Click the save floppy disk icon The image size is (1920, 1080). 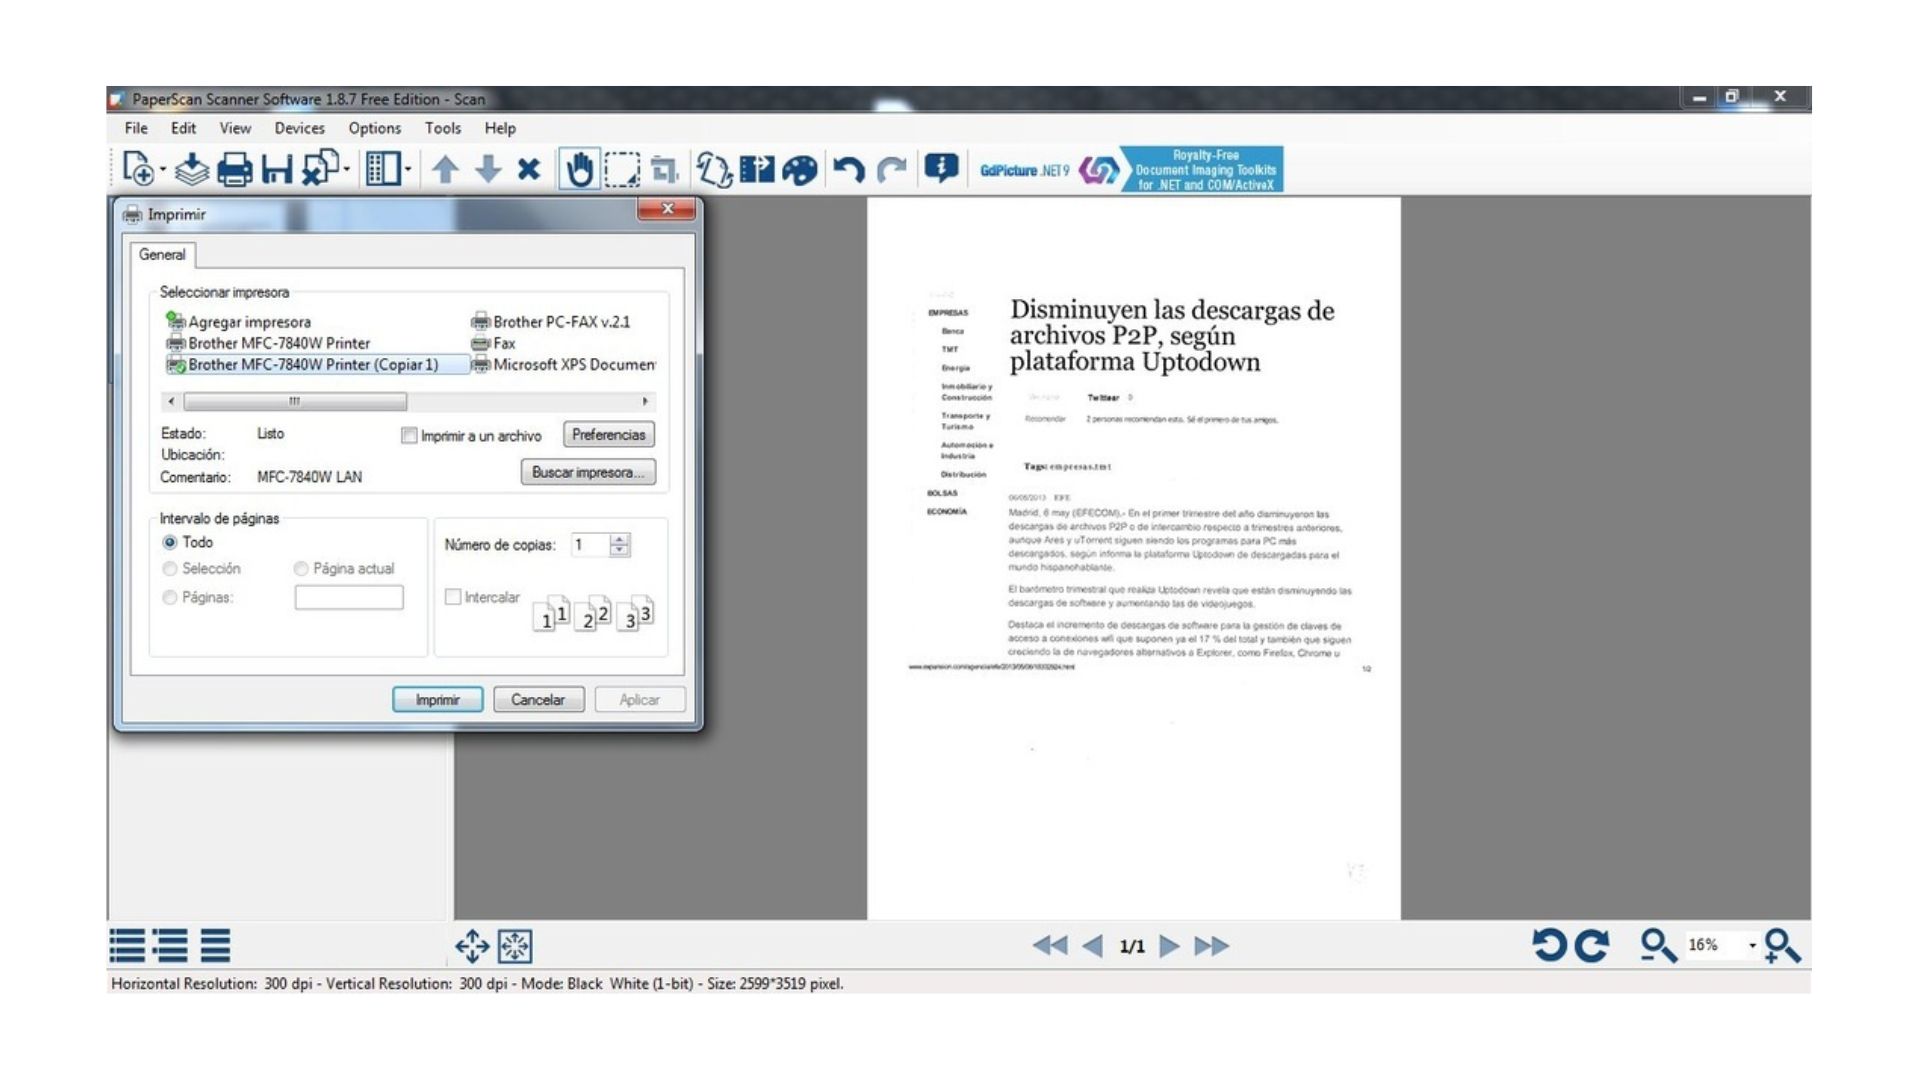point(276,170)
